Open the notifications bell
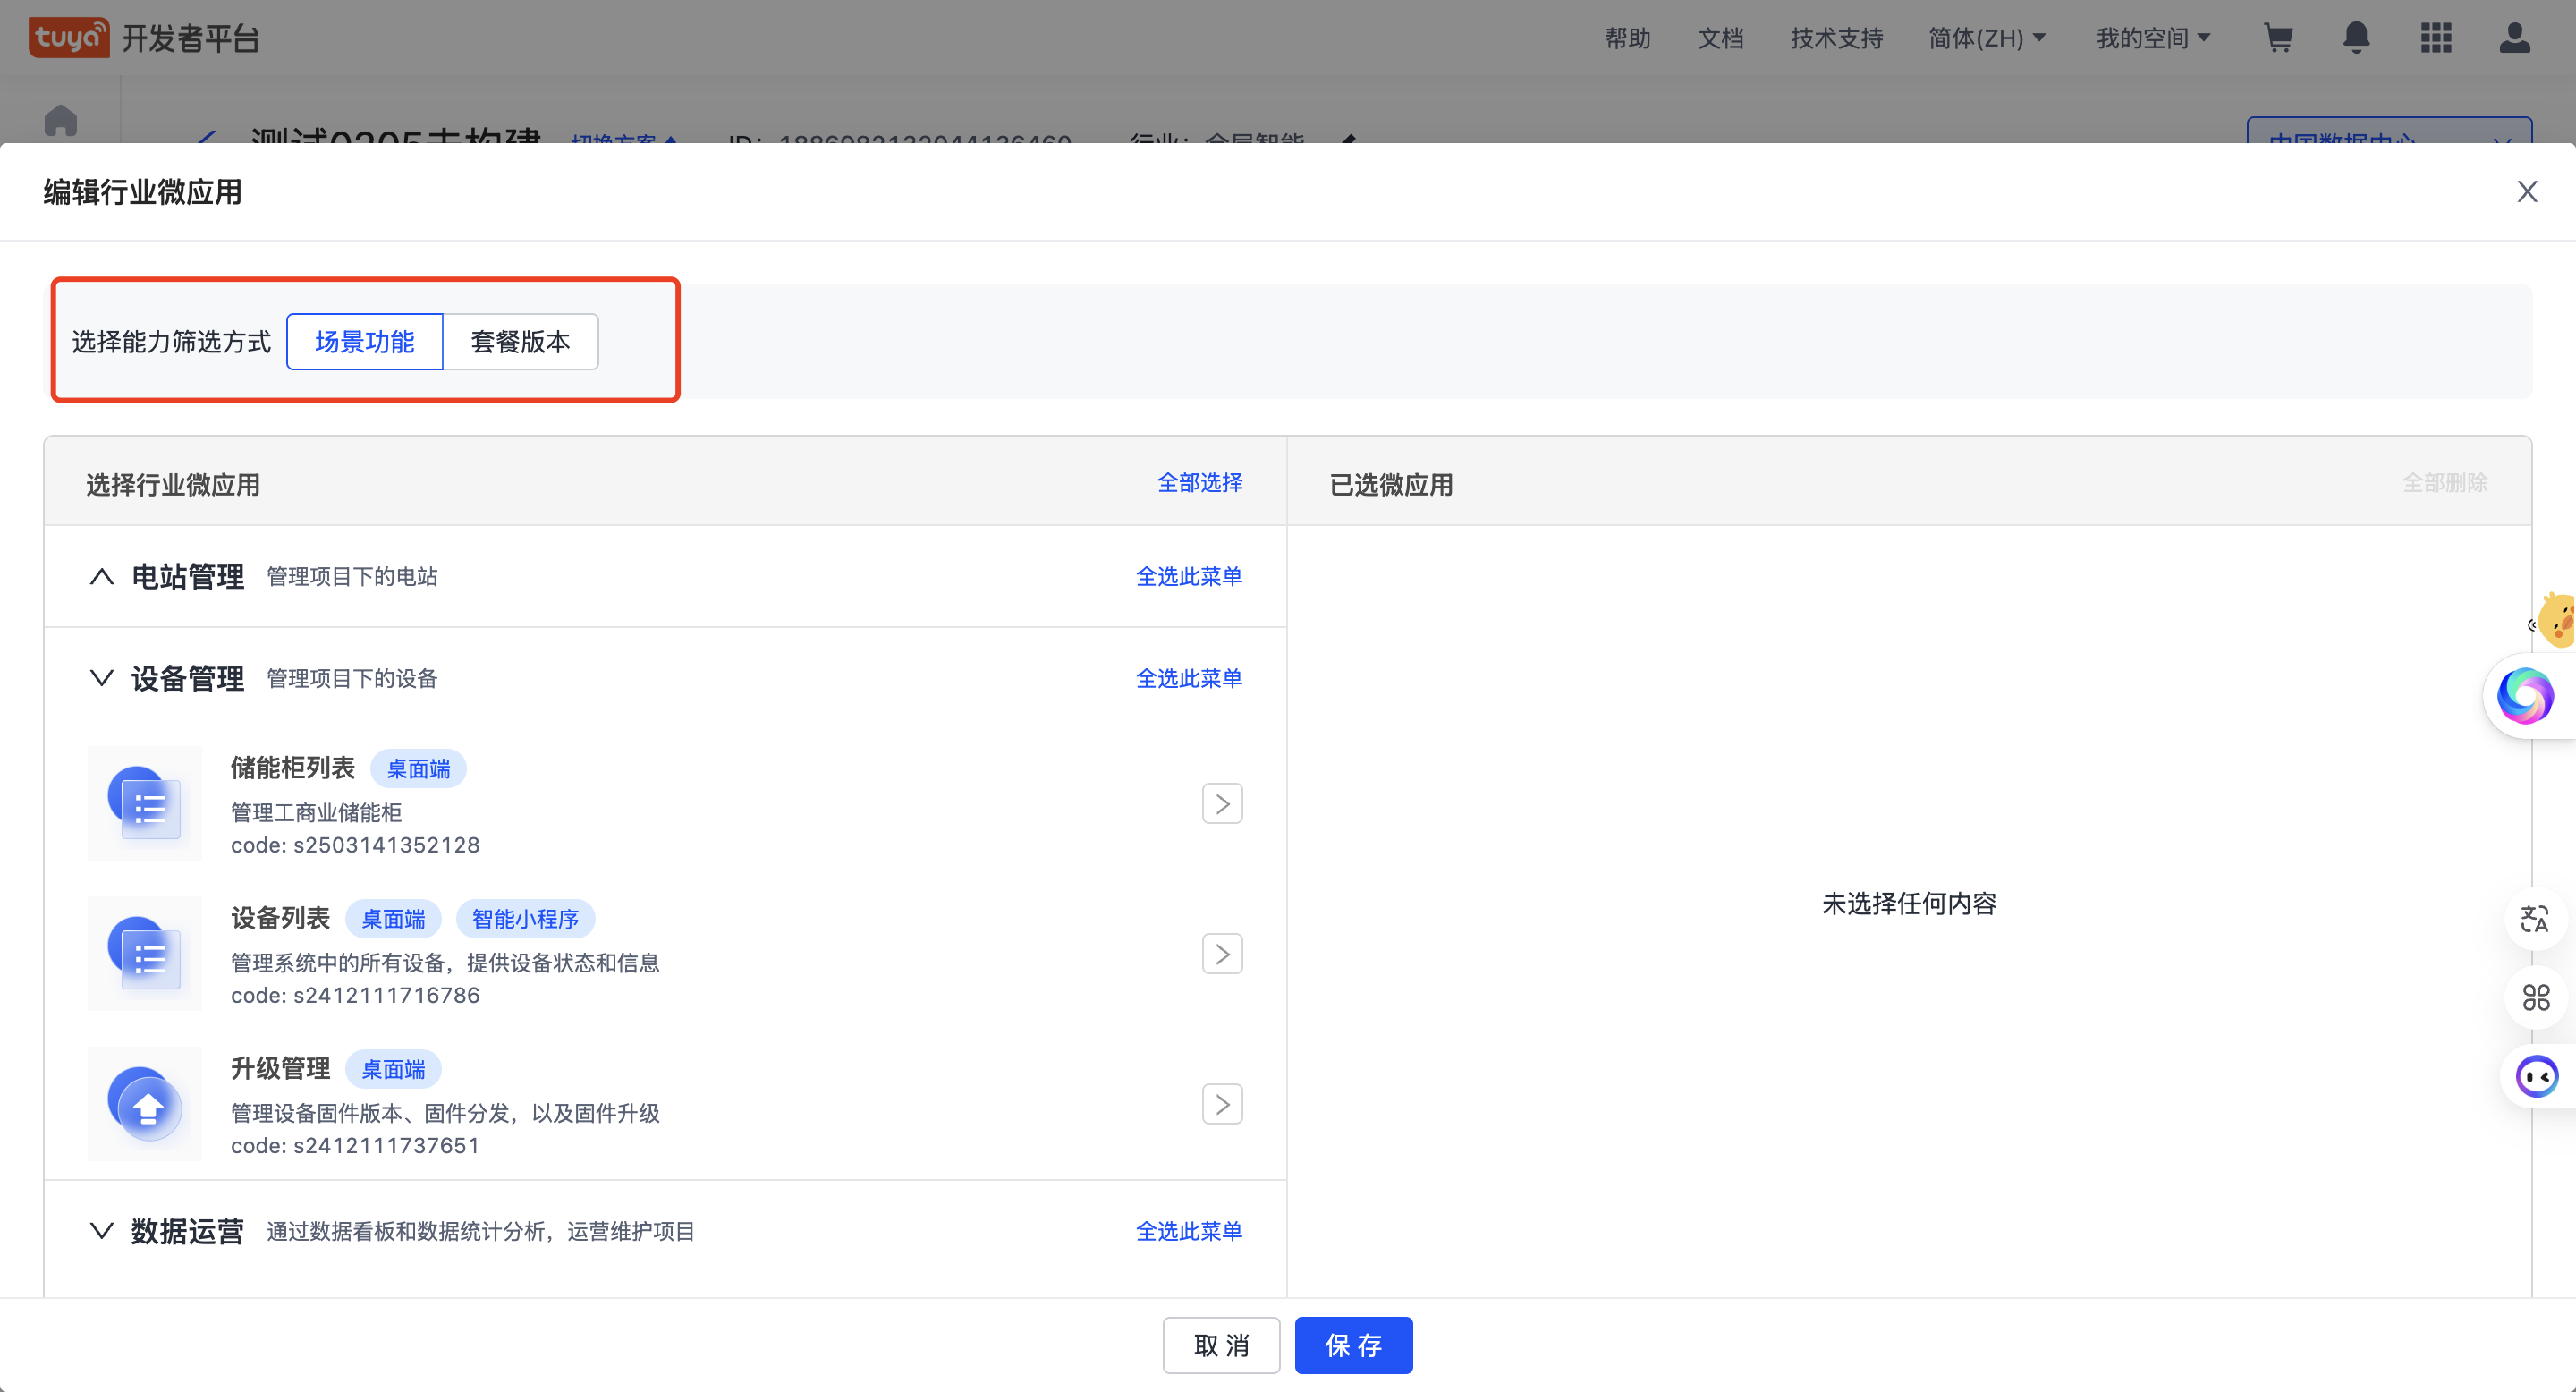Screen dimensions: 2576x1392 (2356, 38)
